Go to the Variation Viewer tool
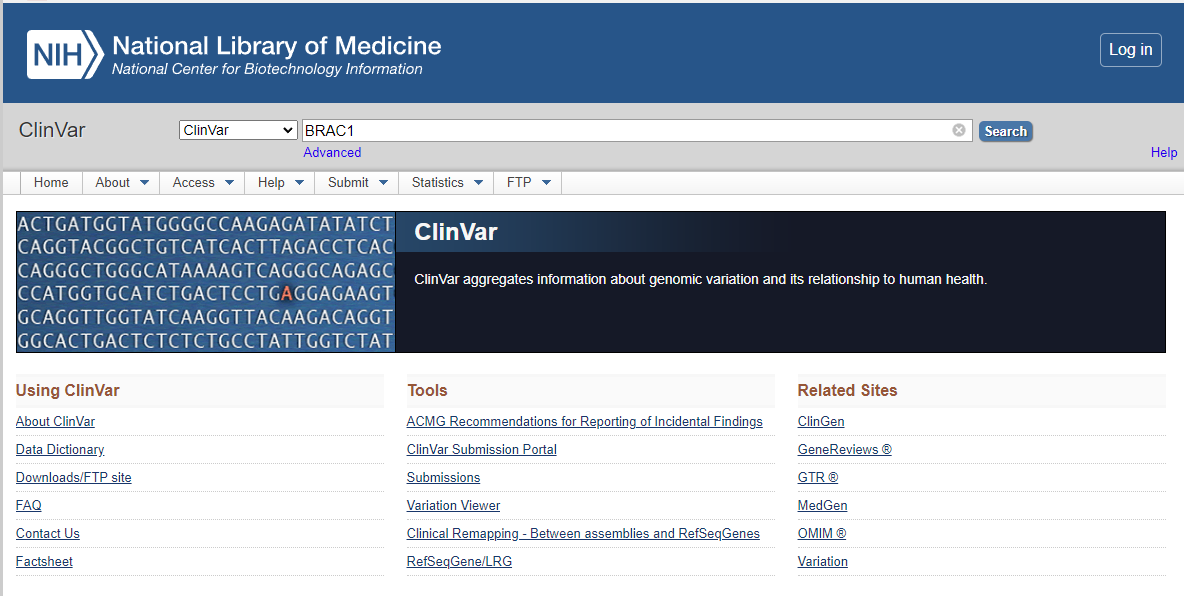 [453, 506]
